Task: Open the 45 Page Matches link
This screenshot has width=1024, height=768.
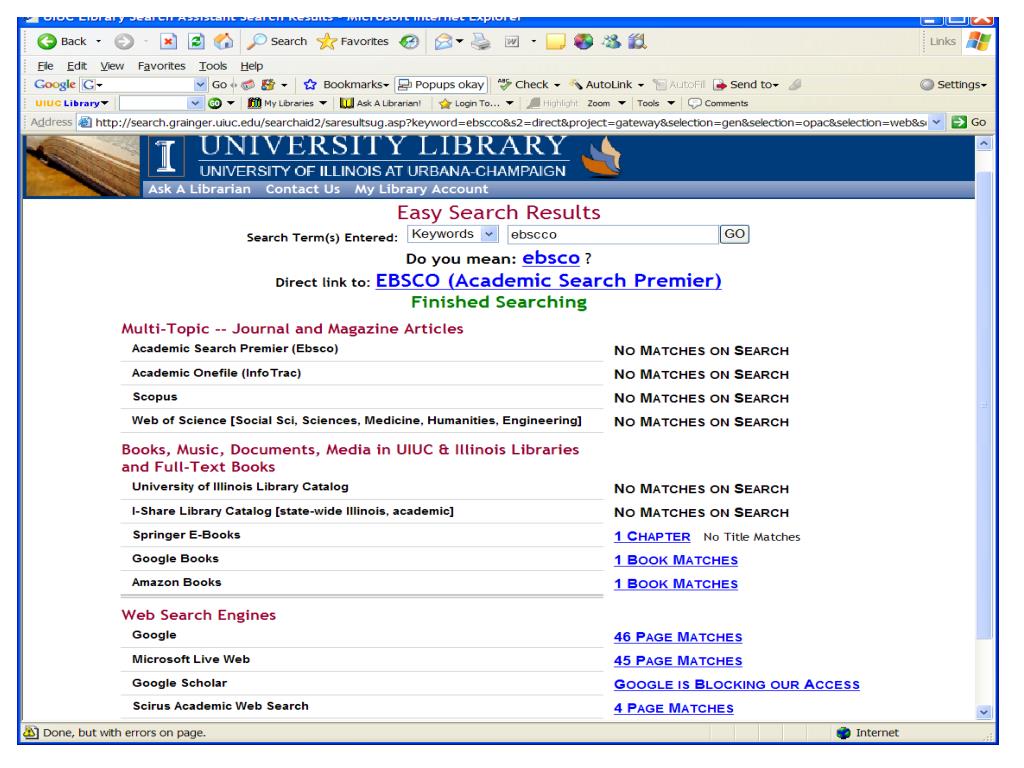Action: pyautogui.click(x=678, y=661)
